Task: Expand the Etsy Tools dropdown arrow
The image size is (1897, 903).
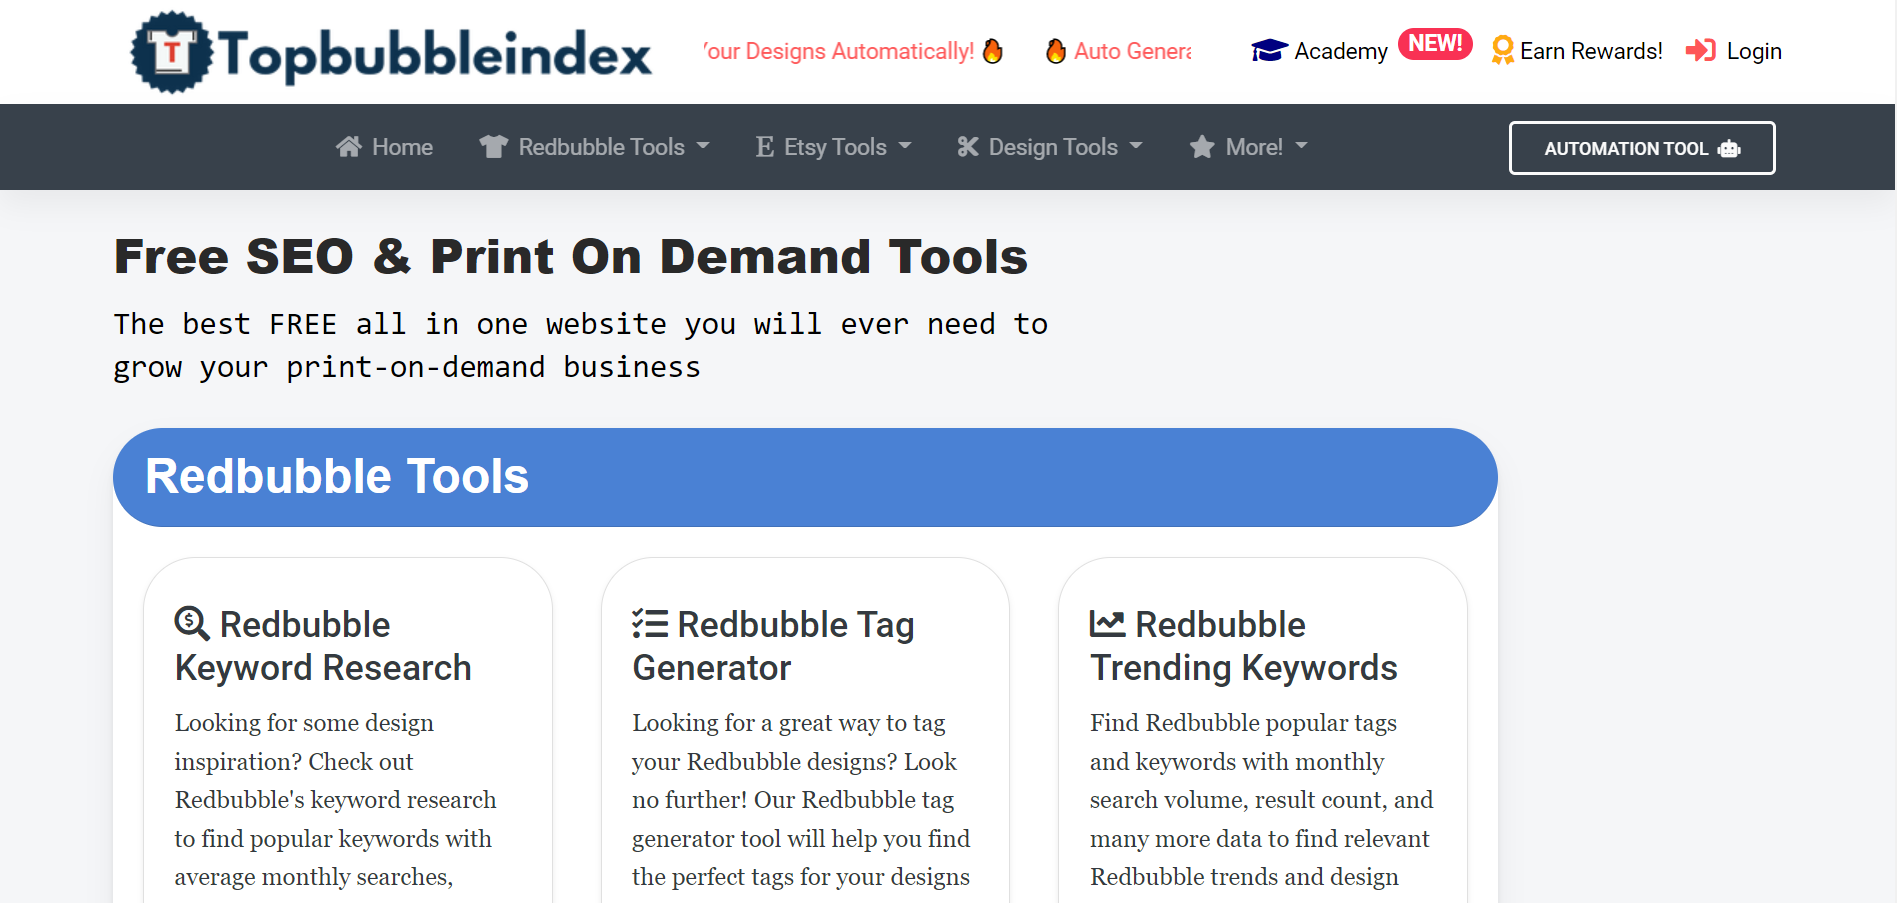Action: [x=905, y=146]
